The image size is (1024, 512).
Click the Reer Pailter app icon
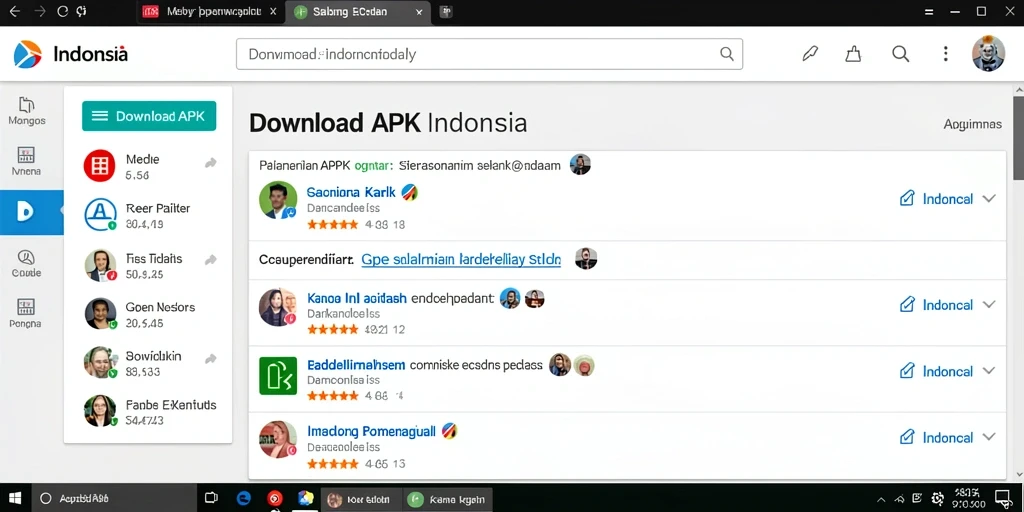(100, 215)
